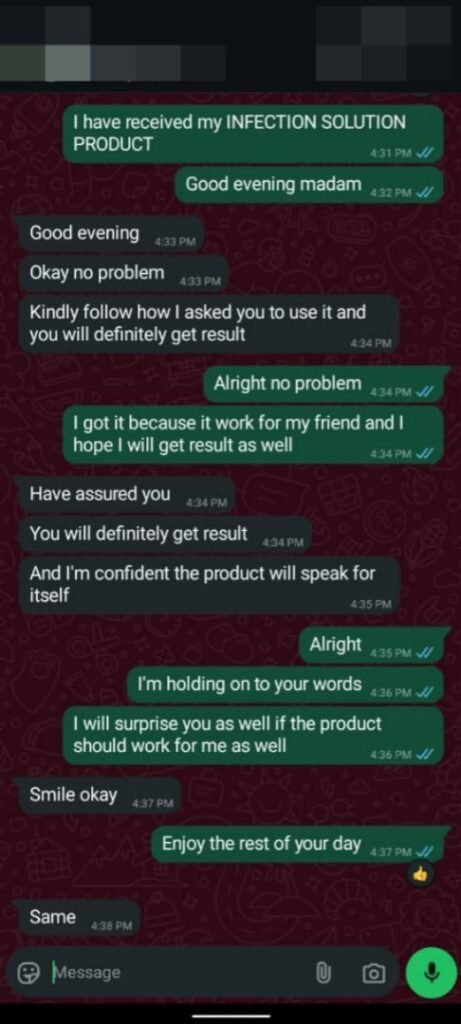Tap the 'Have assured you' message bubble
This screenshot has width=461, height=1024.
127,495
